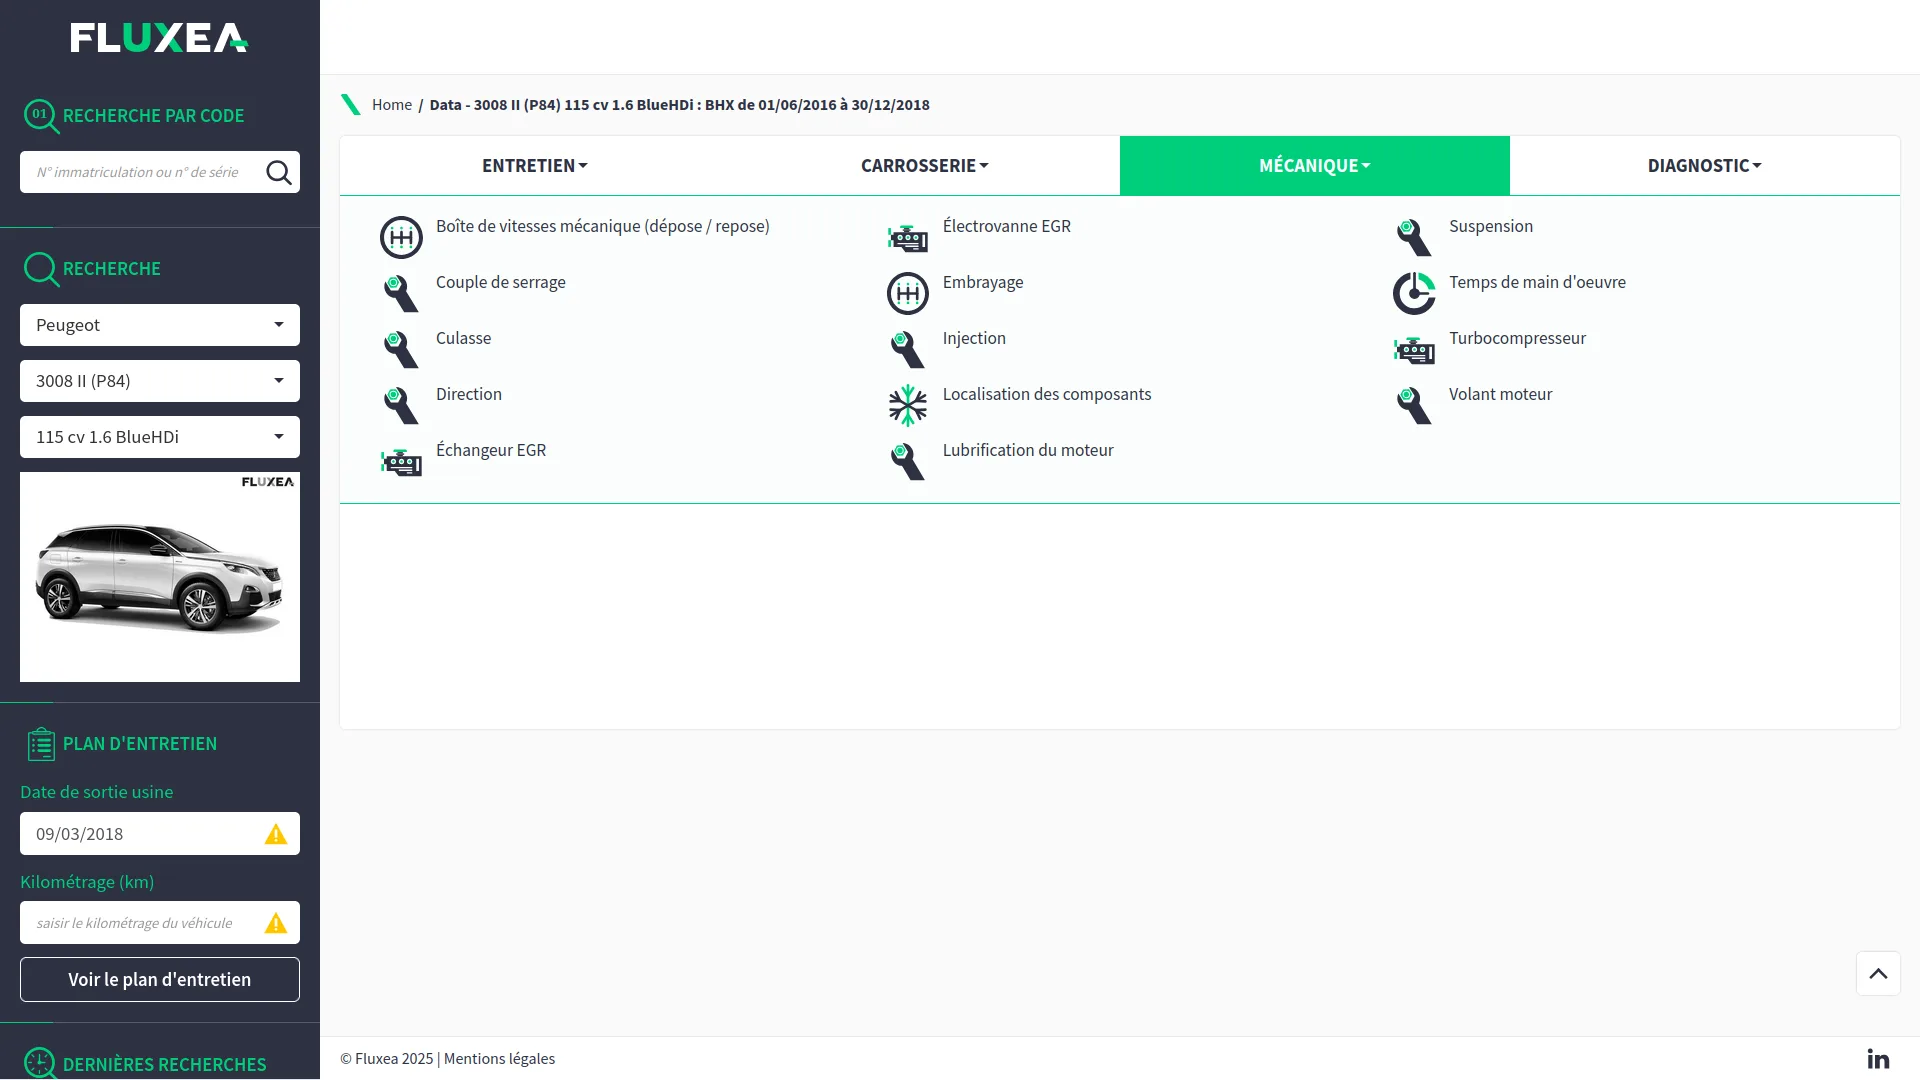Click the Dernières recherches clock icon
Viewport: 1920px width, 1080px height.
point(40,1063)
